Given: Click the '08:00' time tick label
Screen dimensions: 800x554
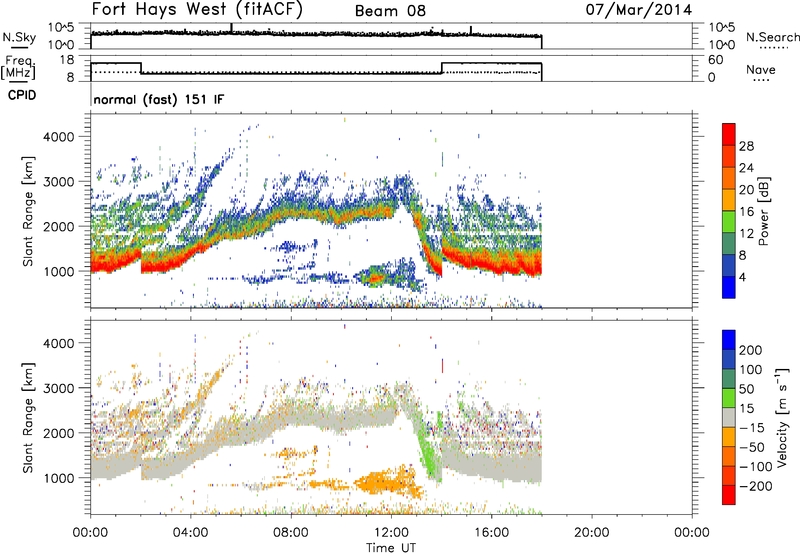Looking at the screenshot, I should tap(290, 533).
